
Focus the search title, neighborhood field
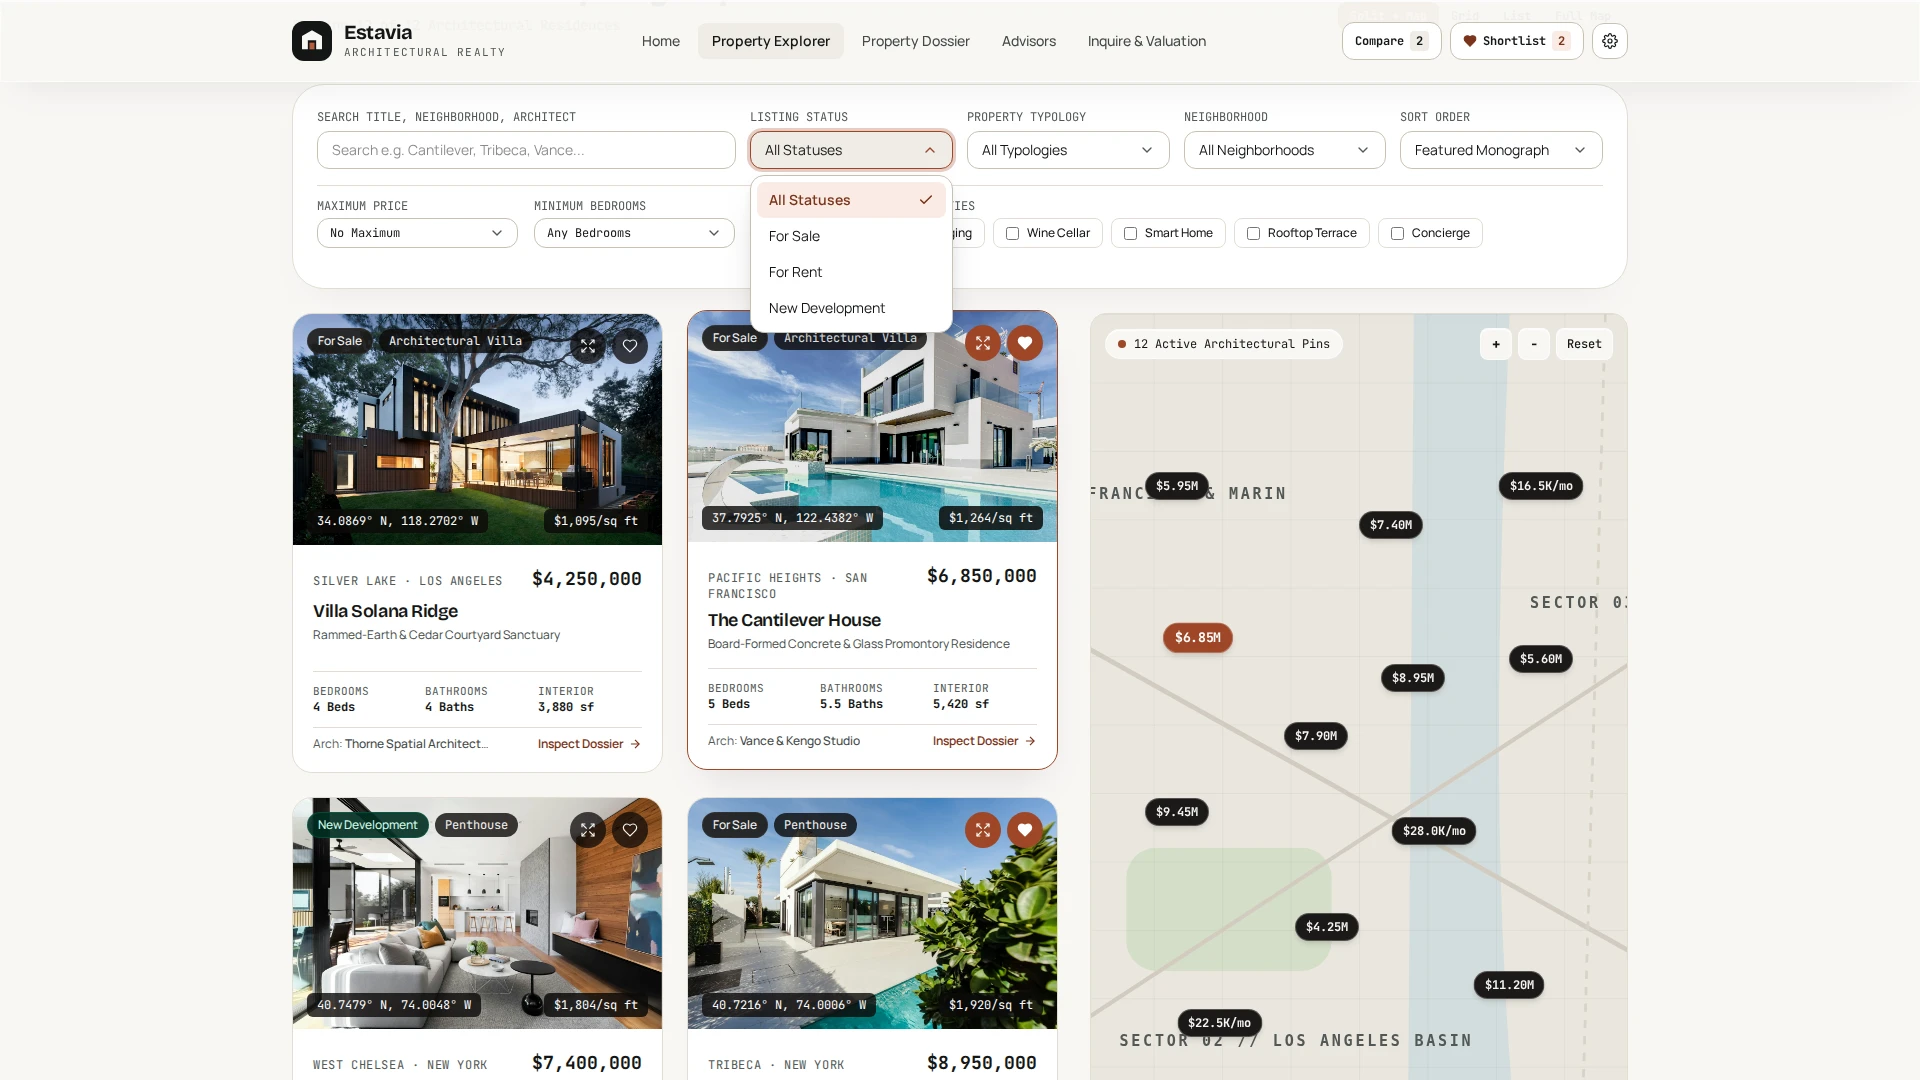coord(526,150)
